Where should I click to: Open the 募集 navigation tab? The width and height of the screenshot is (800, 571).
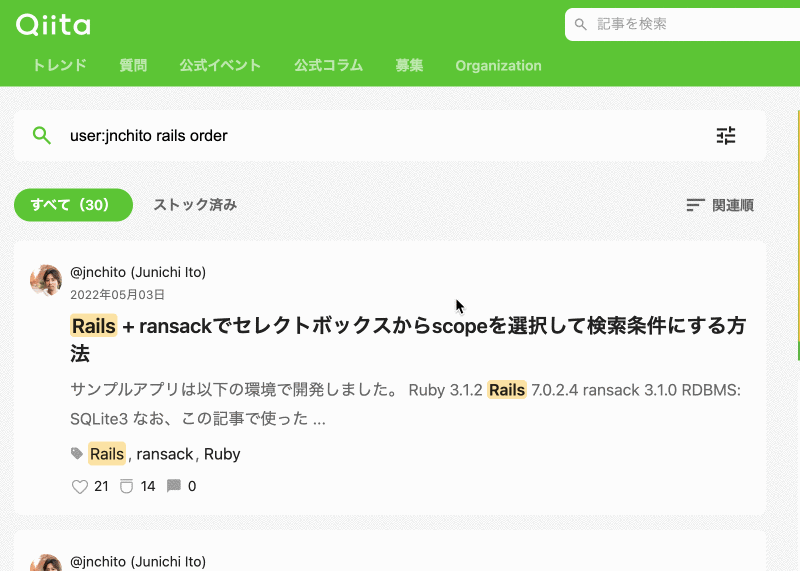point(409,65)
